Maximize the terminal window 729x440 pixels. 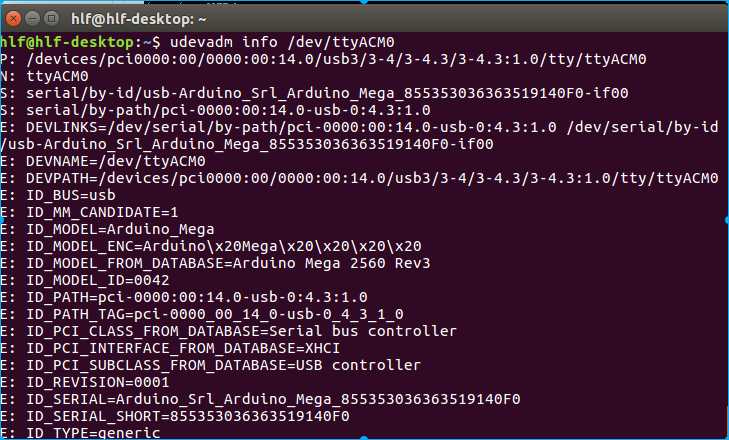pyautogui.click(x=50, y=17)
